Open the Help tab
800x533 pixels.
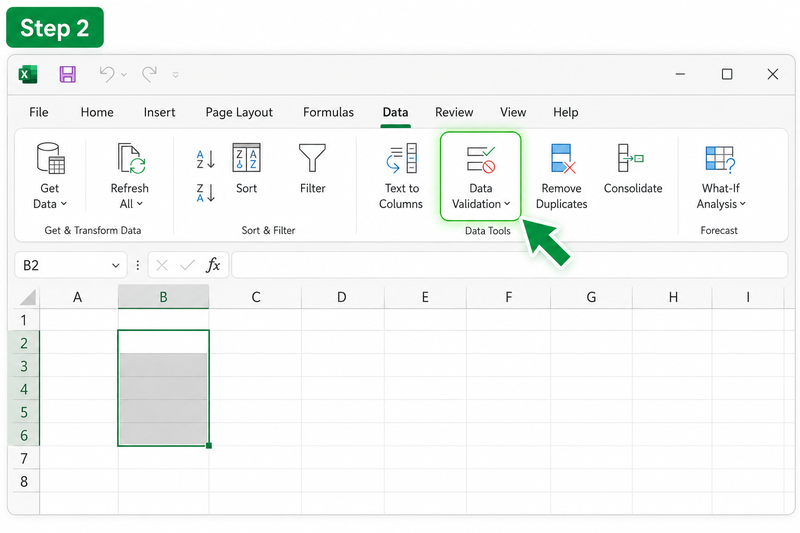565,112
